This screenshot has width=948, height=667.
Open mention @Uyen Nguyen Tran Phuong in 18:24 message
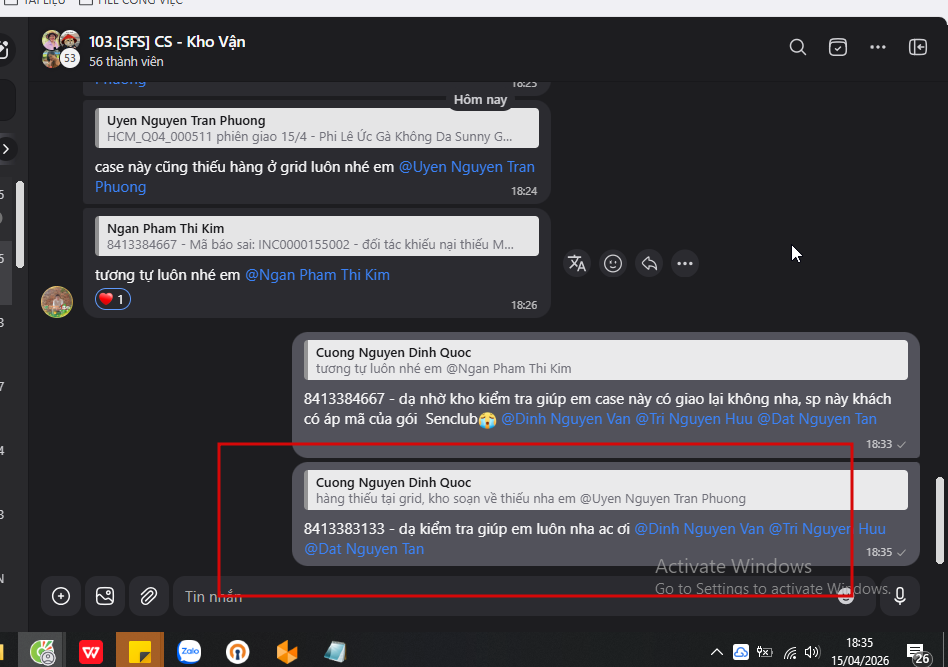314,177
